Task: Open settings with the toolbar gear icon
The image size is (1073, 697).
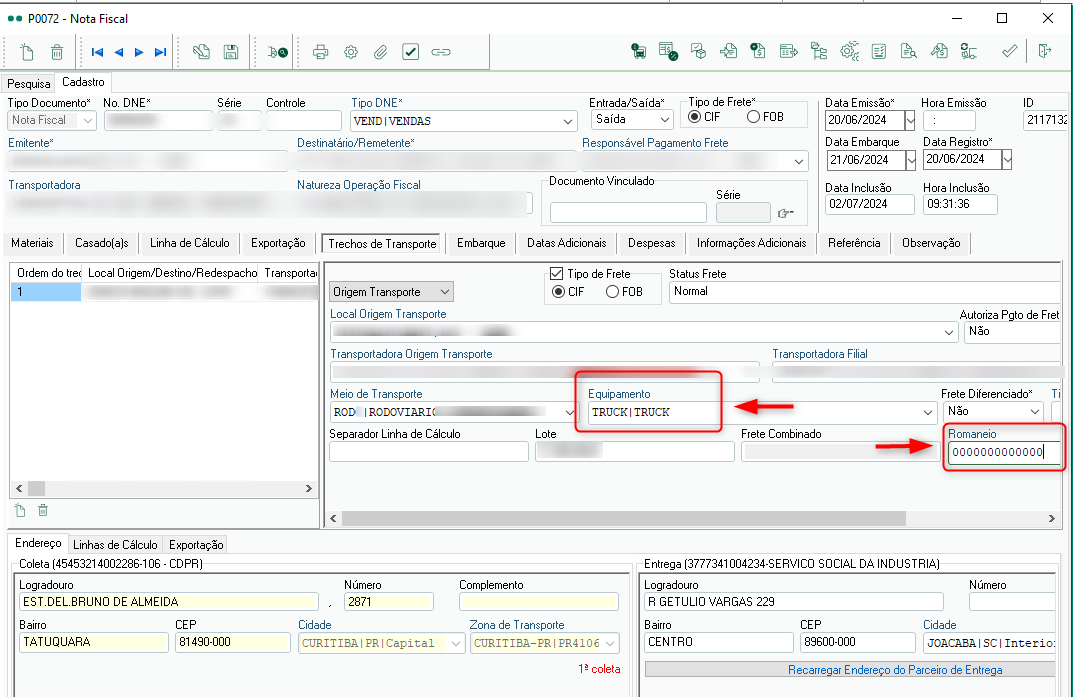Action: (351, 52)
